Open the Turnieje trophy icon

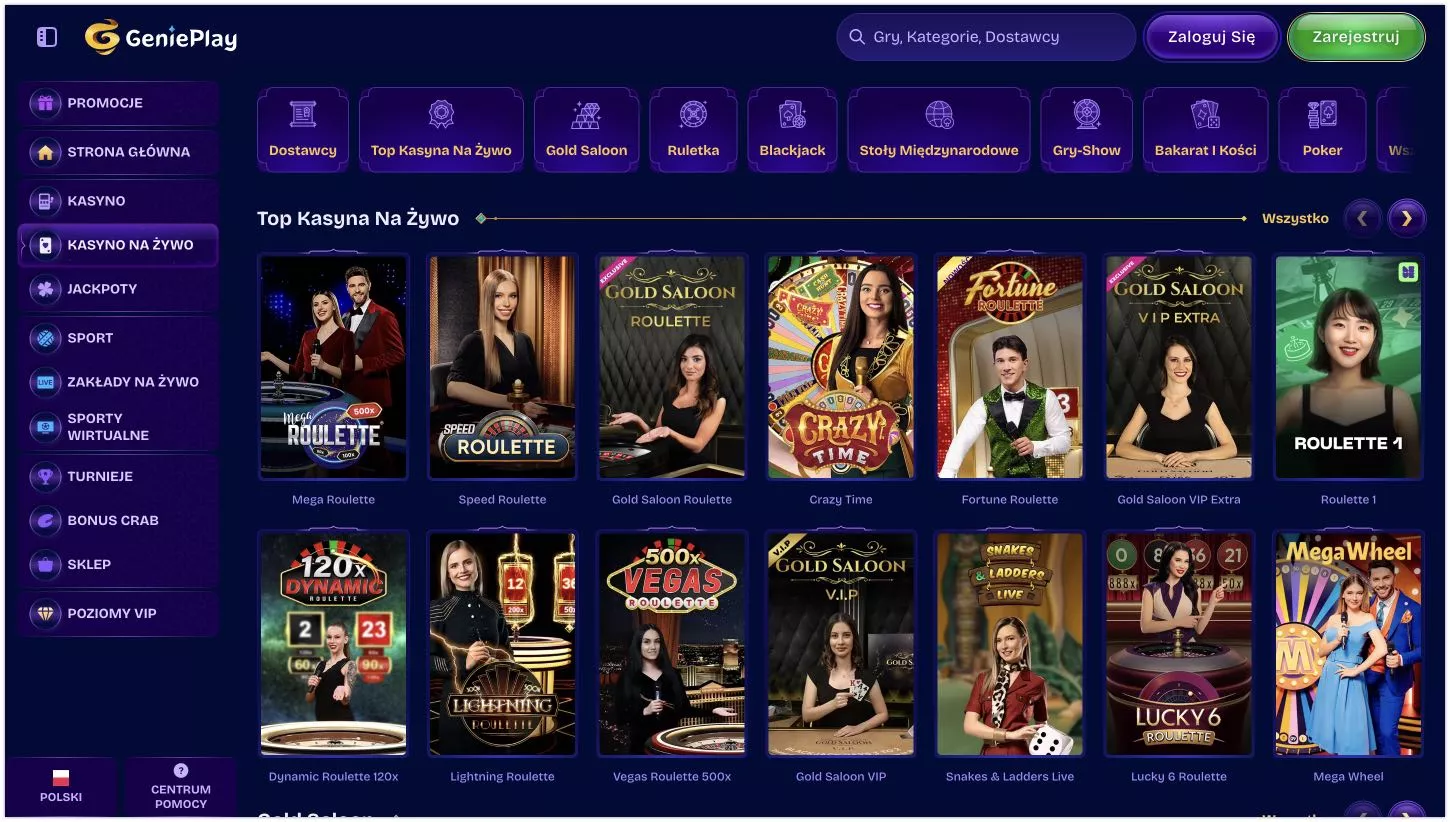click(45, 476)
